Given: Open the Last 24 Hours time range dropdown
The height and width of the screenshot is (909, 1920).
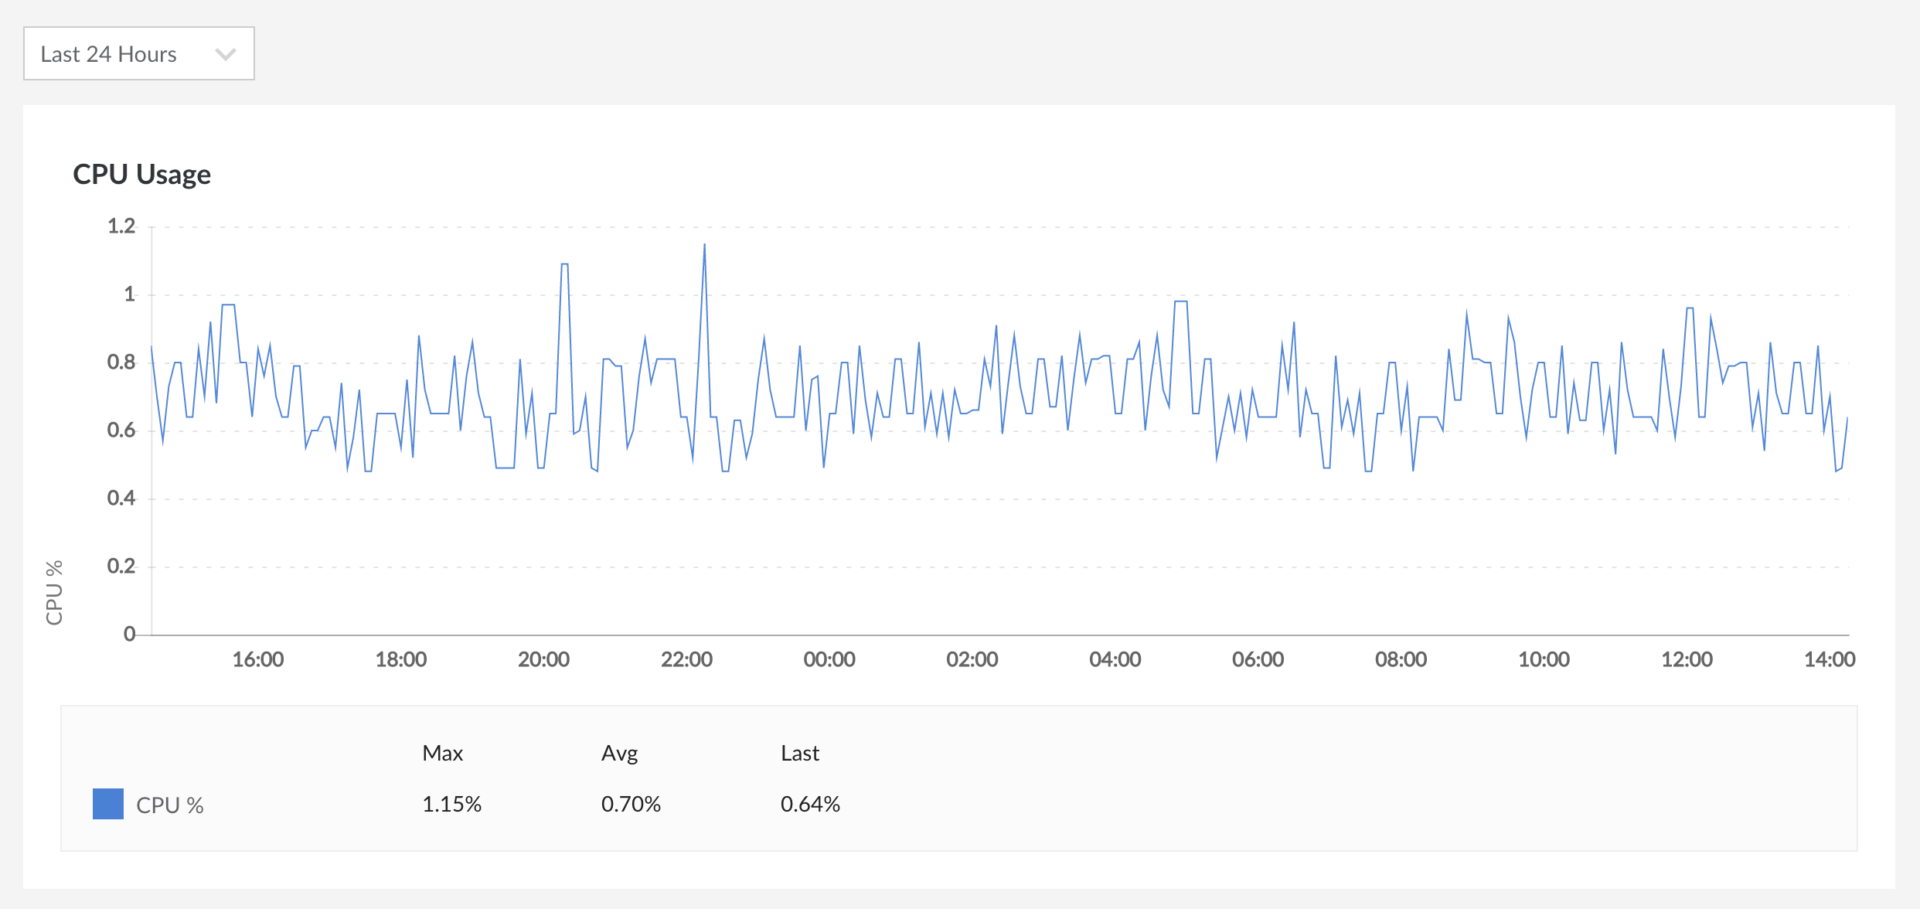Looking at the screenshot, I should coord(138,54).
